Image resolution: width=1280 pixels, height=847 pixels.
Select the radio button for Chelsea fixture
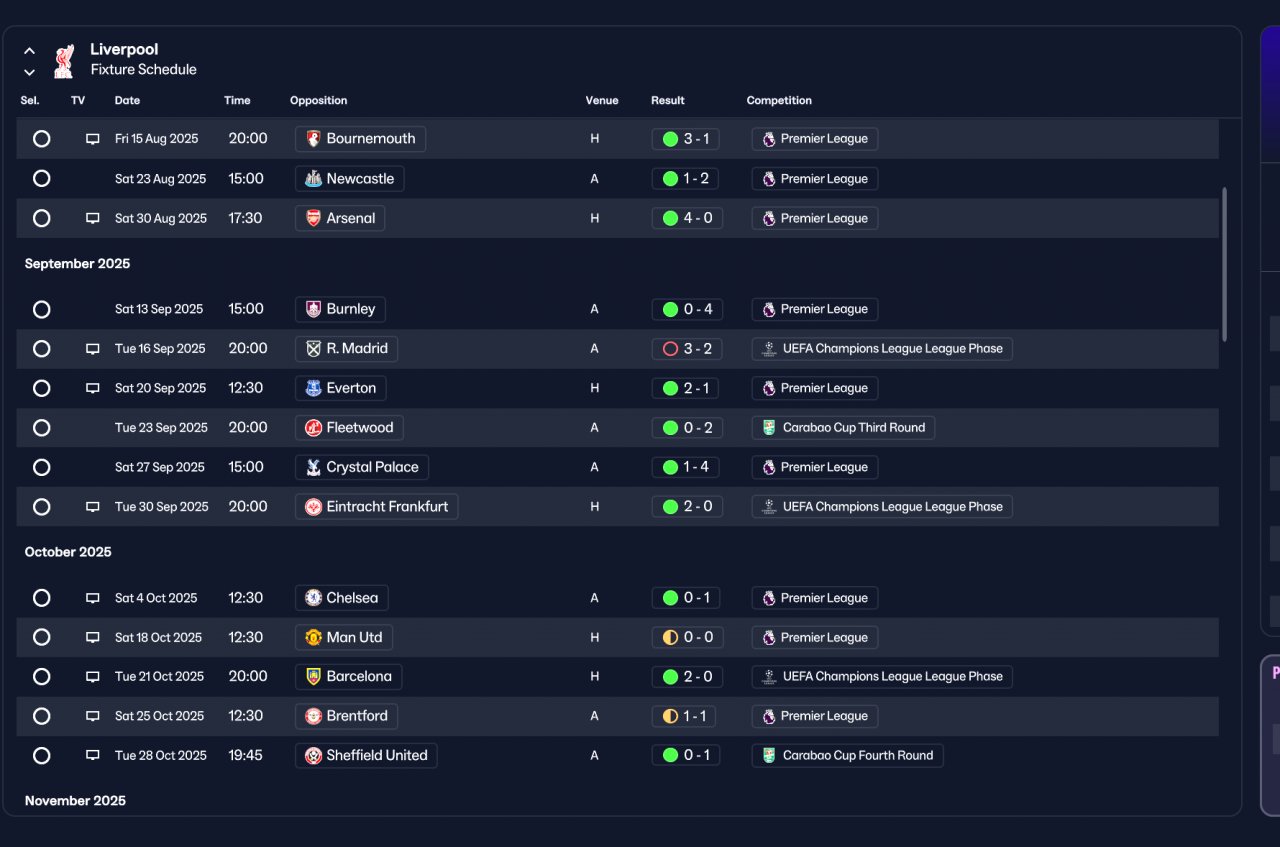tap(41, 598)
